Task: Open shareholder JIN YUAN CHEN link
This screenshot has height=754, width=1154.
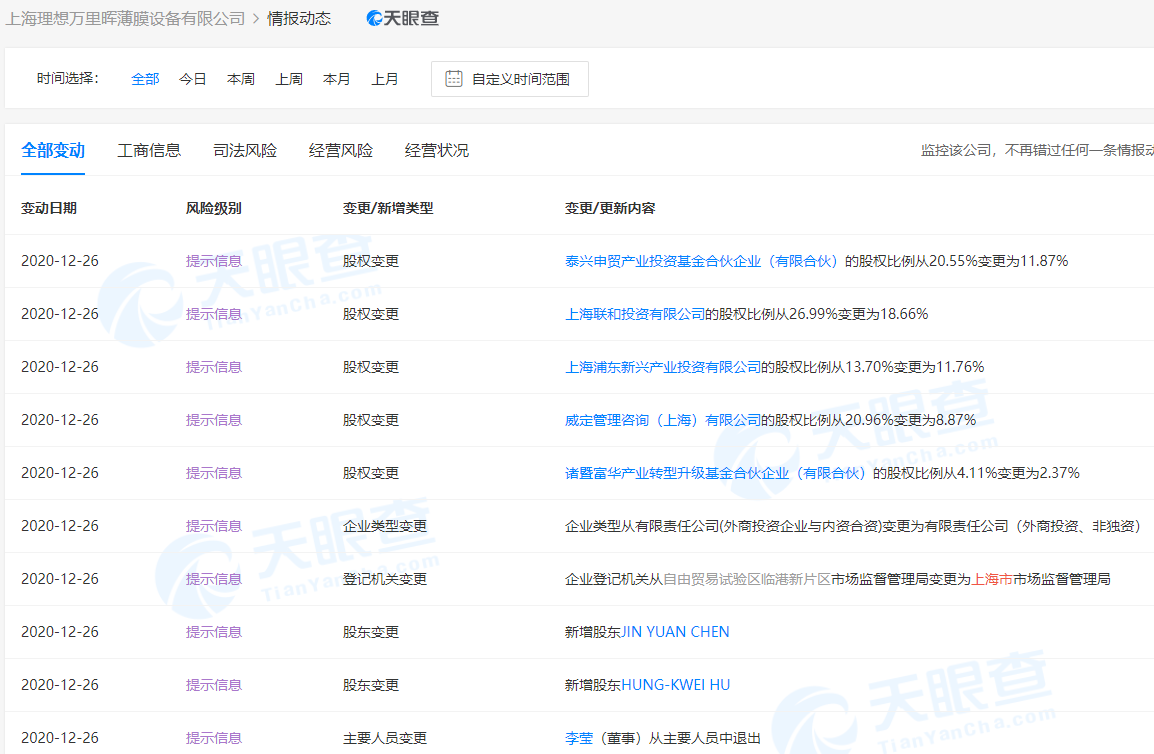Action: click(676, 632)
